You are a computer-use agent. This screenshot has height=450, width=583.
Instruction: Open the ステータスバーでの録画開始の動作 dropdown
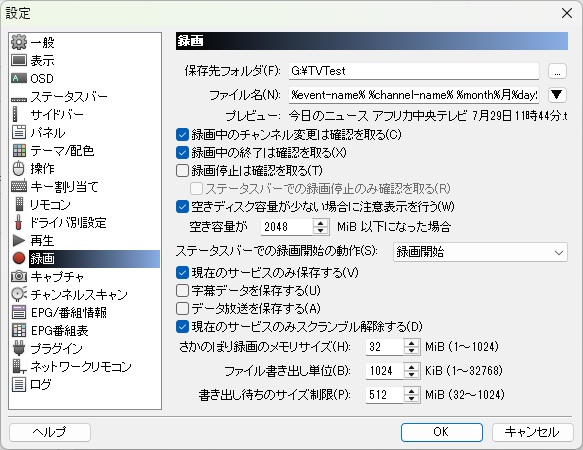pos(480,252)
